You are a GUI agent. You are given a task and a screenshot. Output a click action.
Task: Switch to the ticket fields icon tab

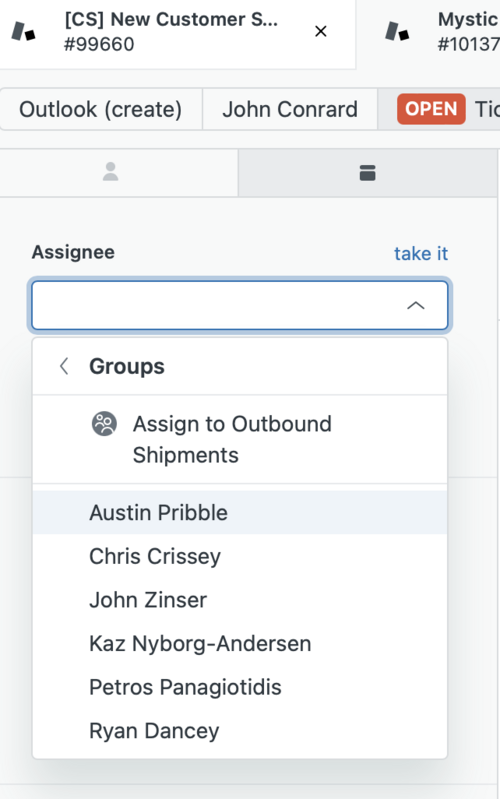[x=367, y=173]
